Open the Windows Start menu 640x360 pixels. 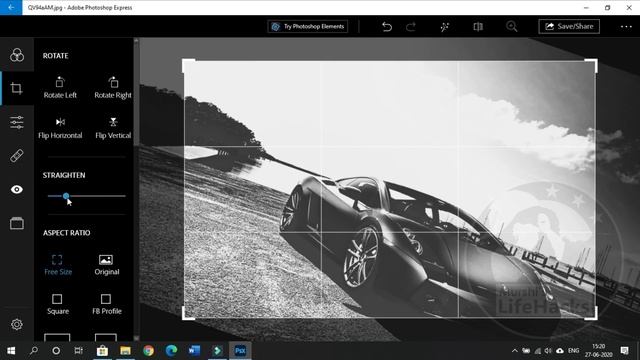coord(11,351)
